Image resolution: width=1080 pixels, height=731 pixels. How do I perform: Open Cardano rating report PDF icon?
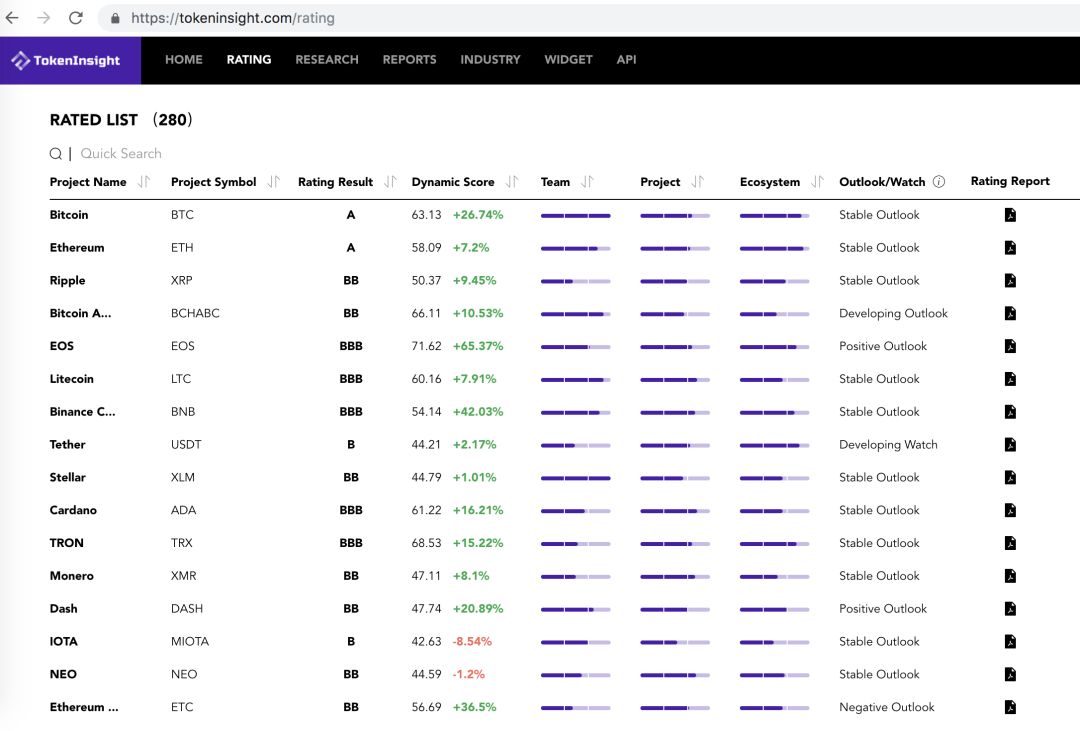(1010, 511)
